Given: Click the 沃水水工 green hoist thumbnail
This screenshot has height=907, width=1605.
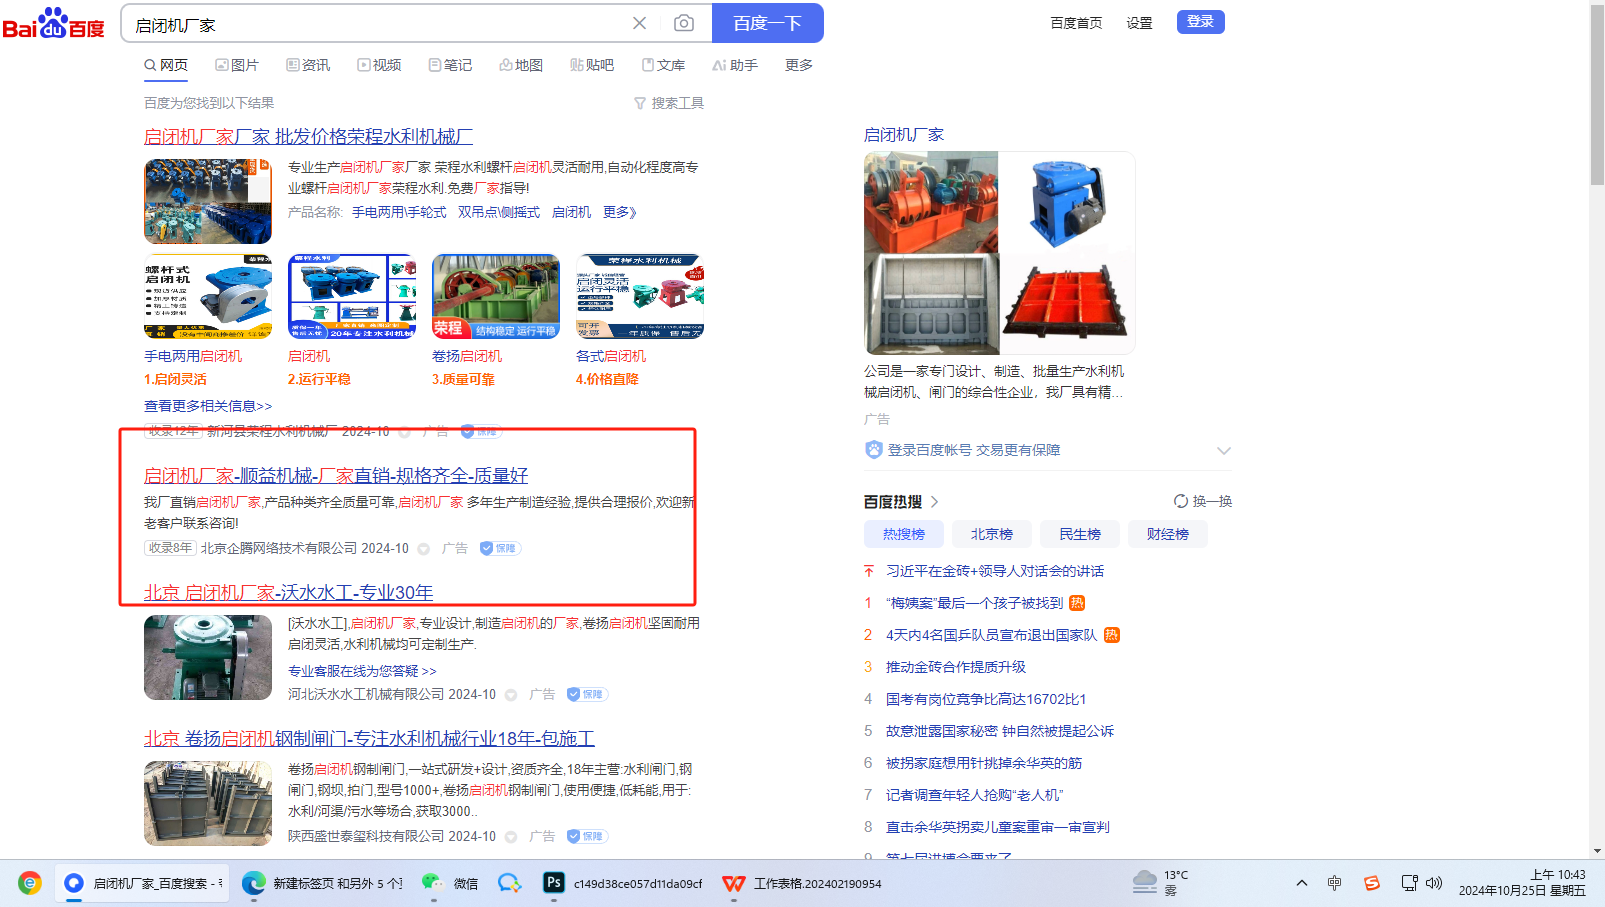Looking at the screenshot, I should point(208,657).
